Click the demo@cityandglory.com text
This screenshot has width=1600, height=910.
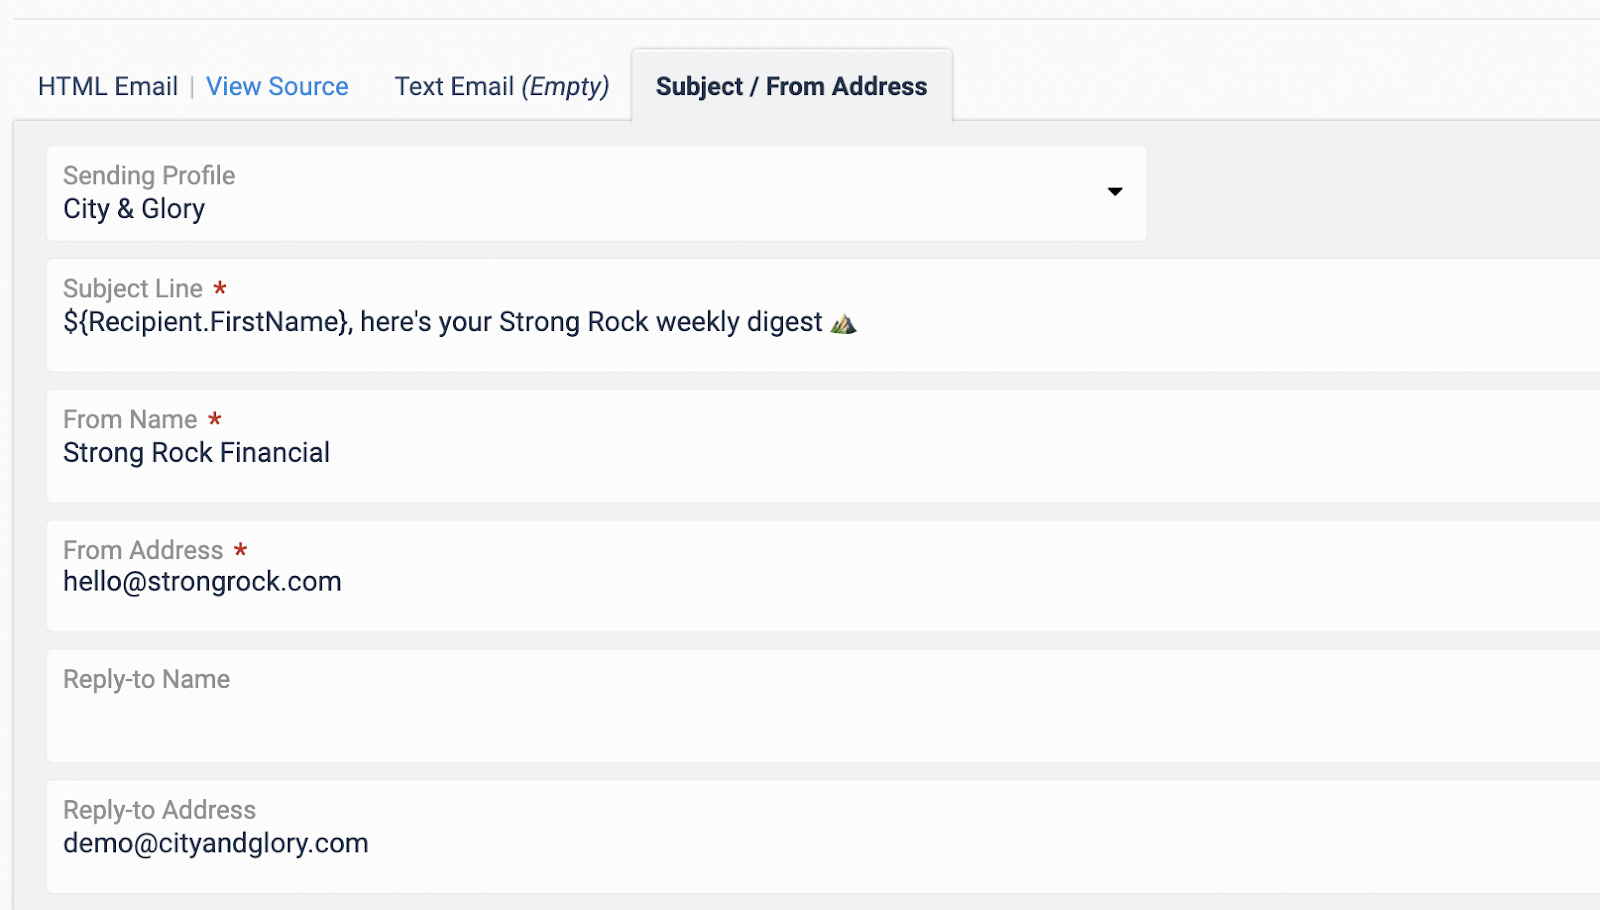(x=216, y=843)
